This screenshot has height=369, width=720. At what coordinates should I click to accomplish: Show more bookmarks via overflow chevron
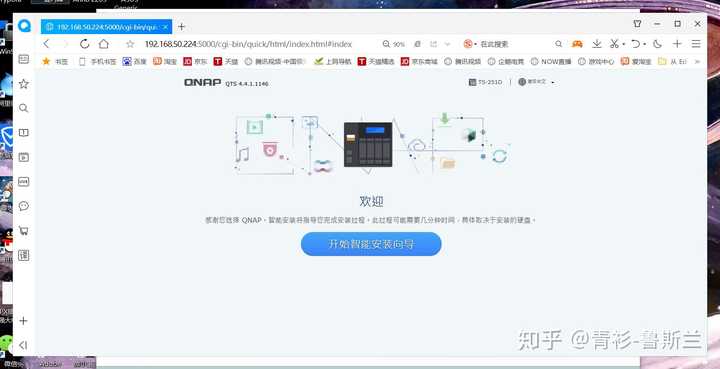click(x=698, y=62)
